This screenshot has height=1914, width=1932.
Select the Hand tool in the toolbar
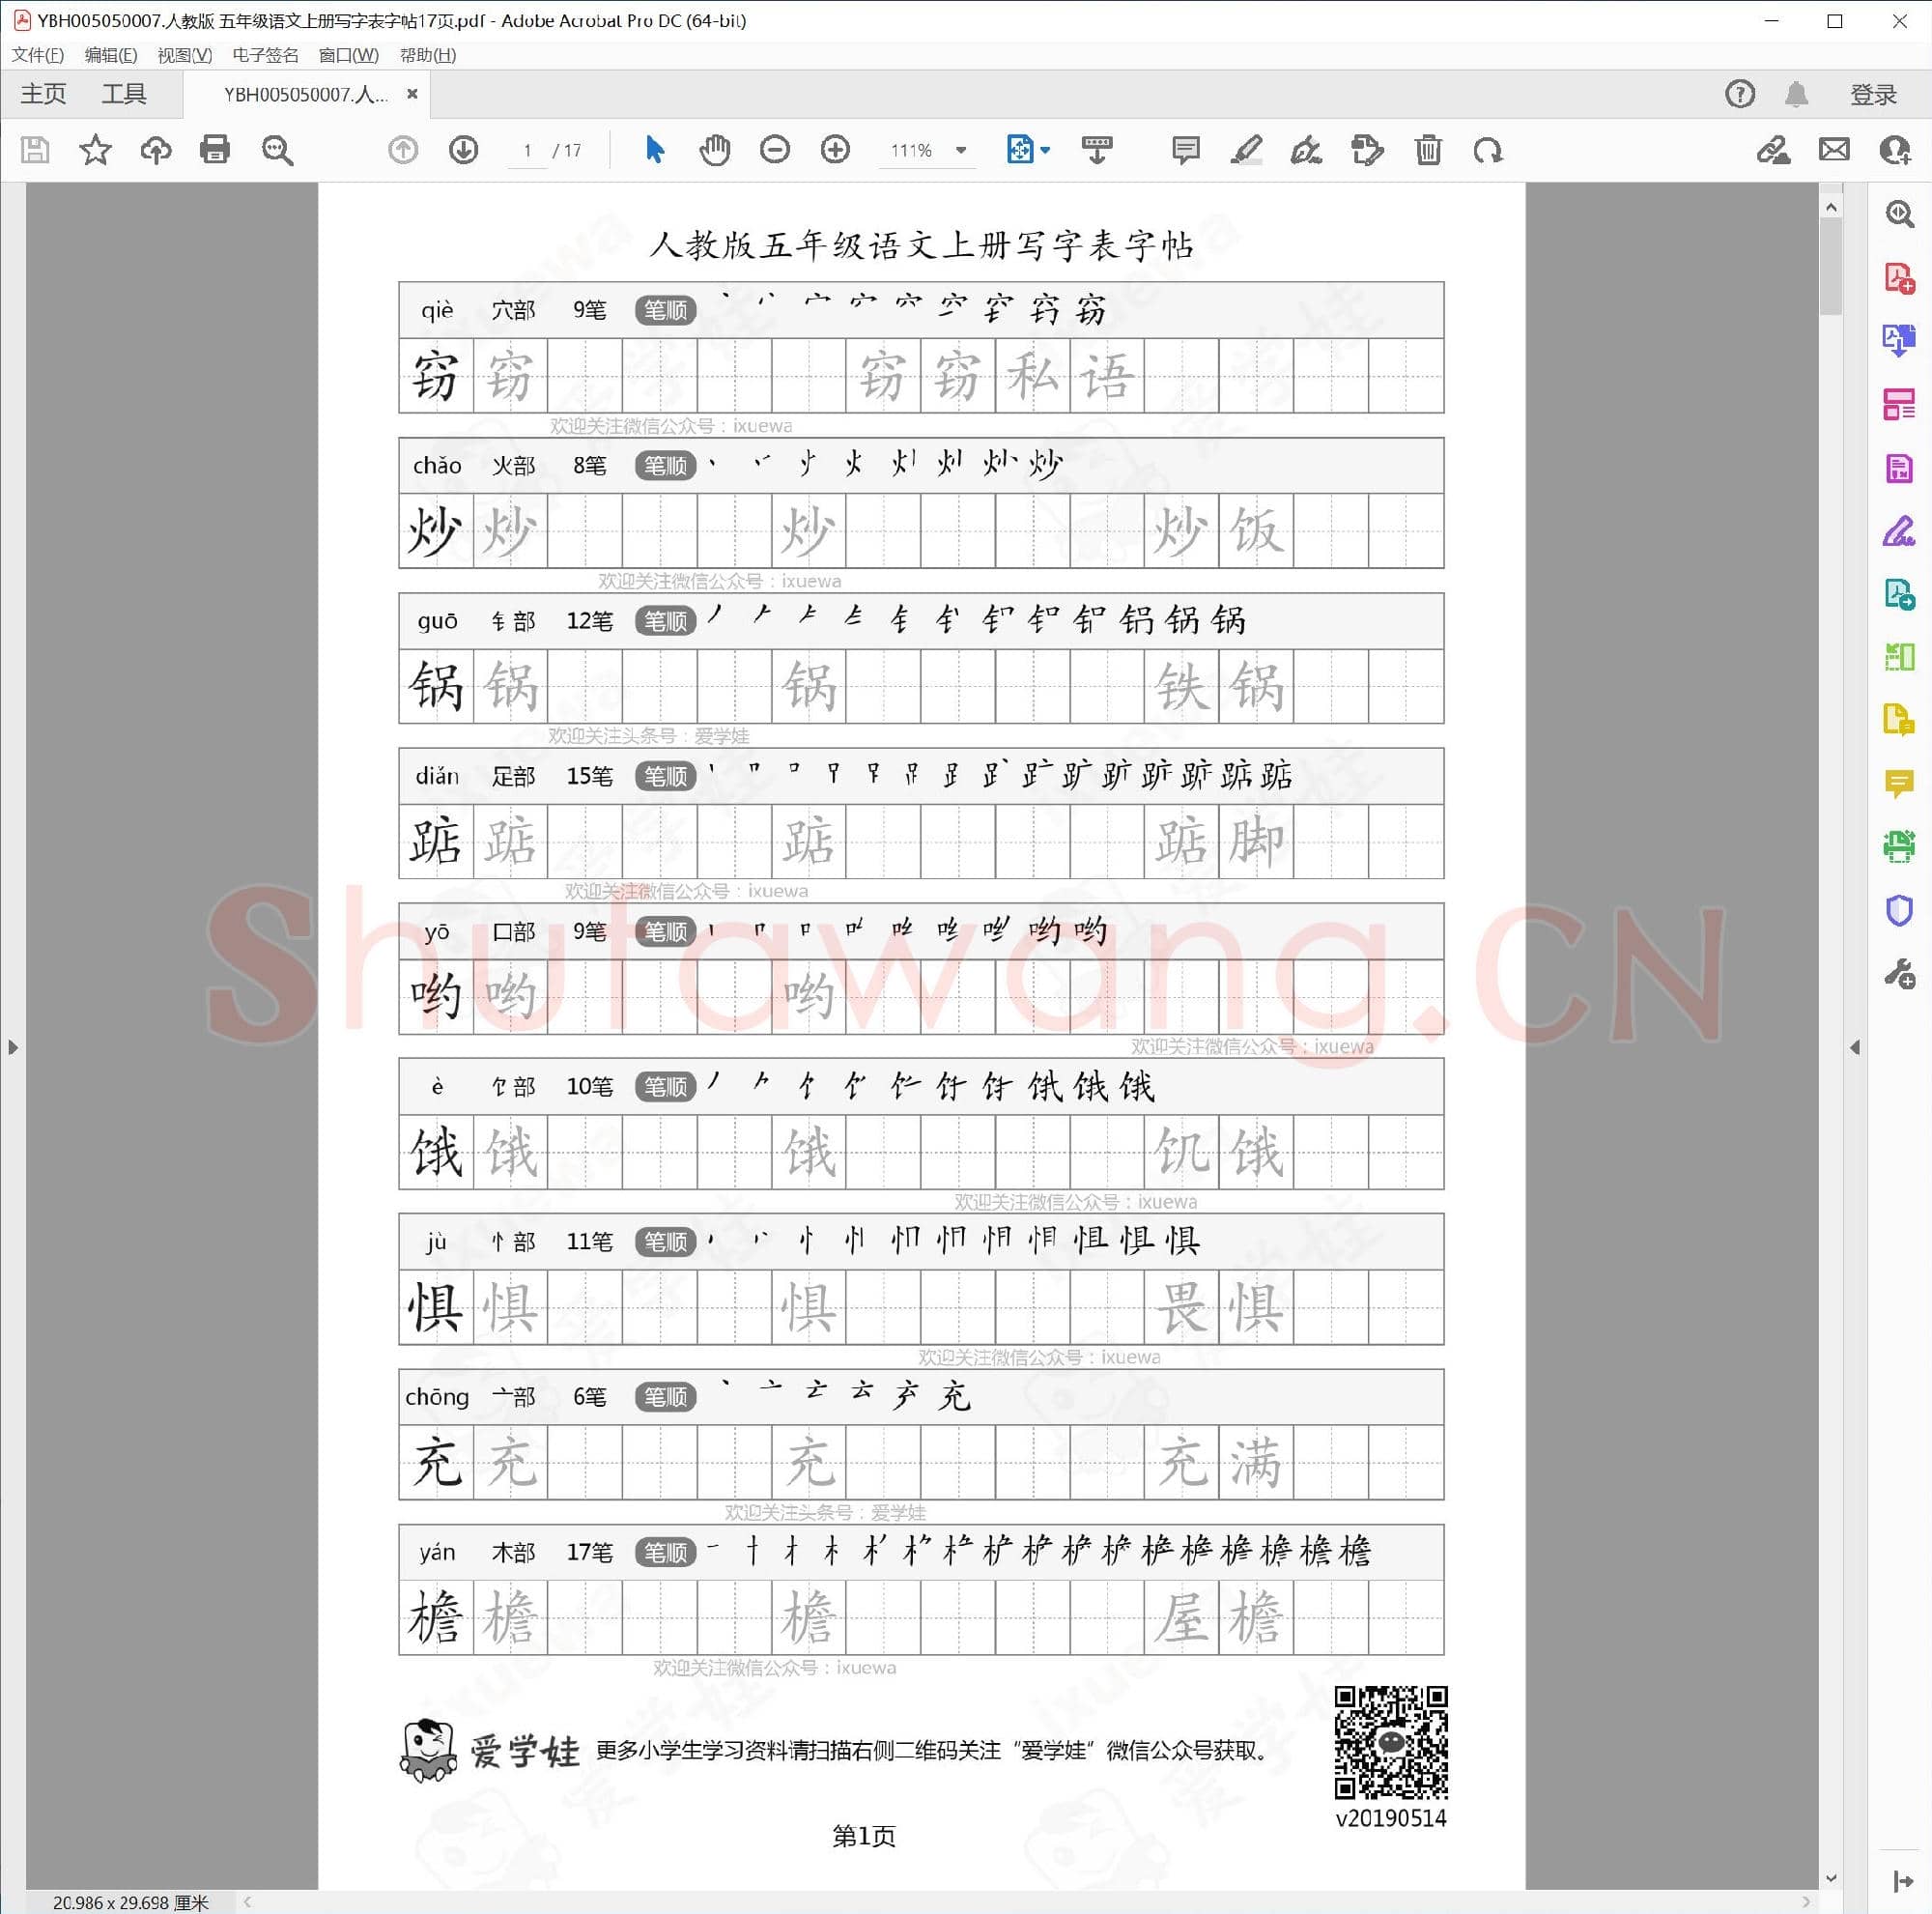point(714,150)
